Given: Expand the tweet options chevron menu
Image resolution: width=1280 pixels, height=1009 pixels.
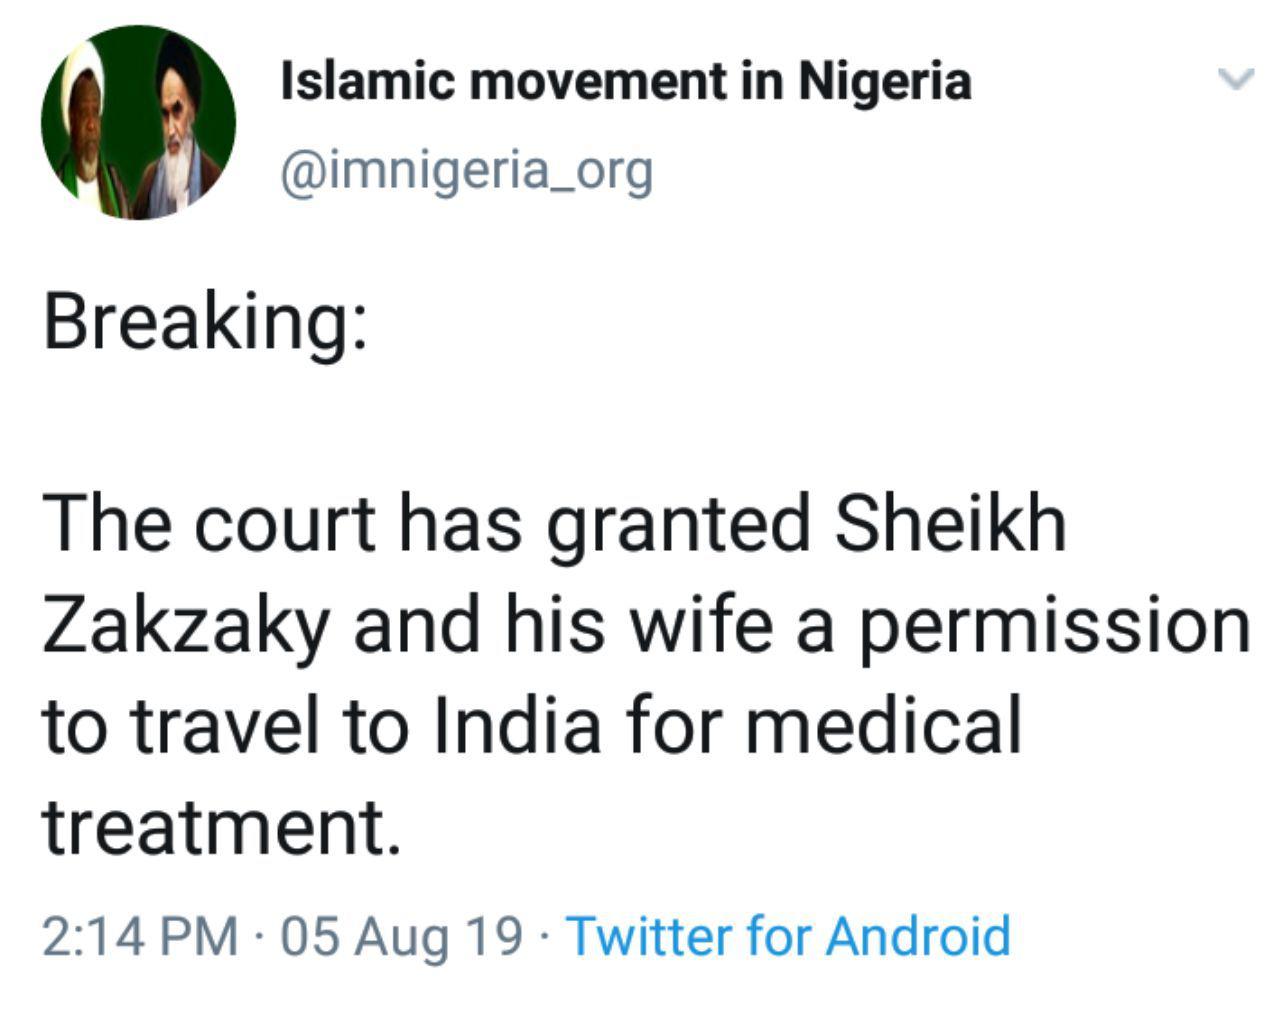Looking at the screenshot, I should (x=1236, y=79).
